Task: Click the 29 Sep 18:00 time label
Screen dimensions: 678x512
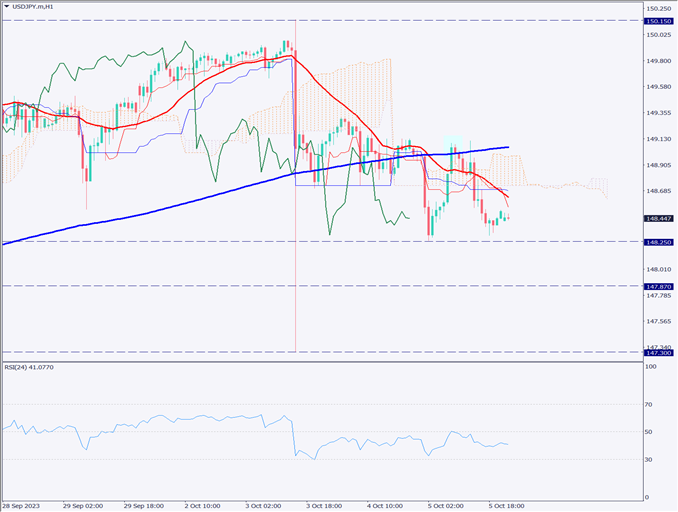Action: click(144, 505)
